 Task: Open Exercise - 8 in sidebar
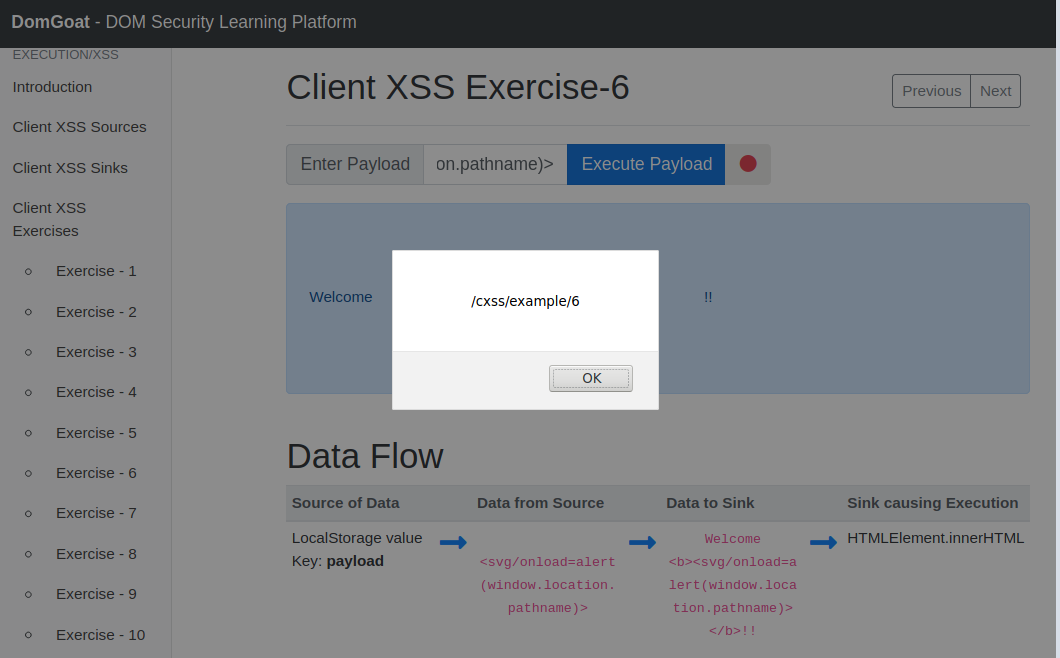(x=96, y=554)
